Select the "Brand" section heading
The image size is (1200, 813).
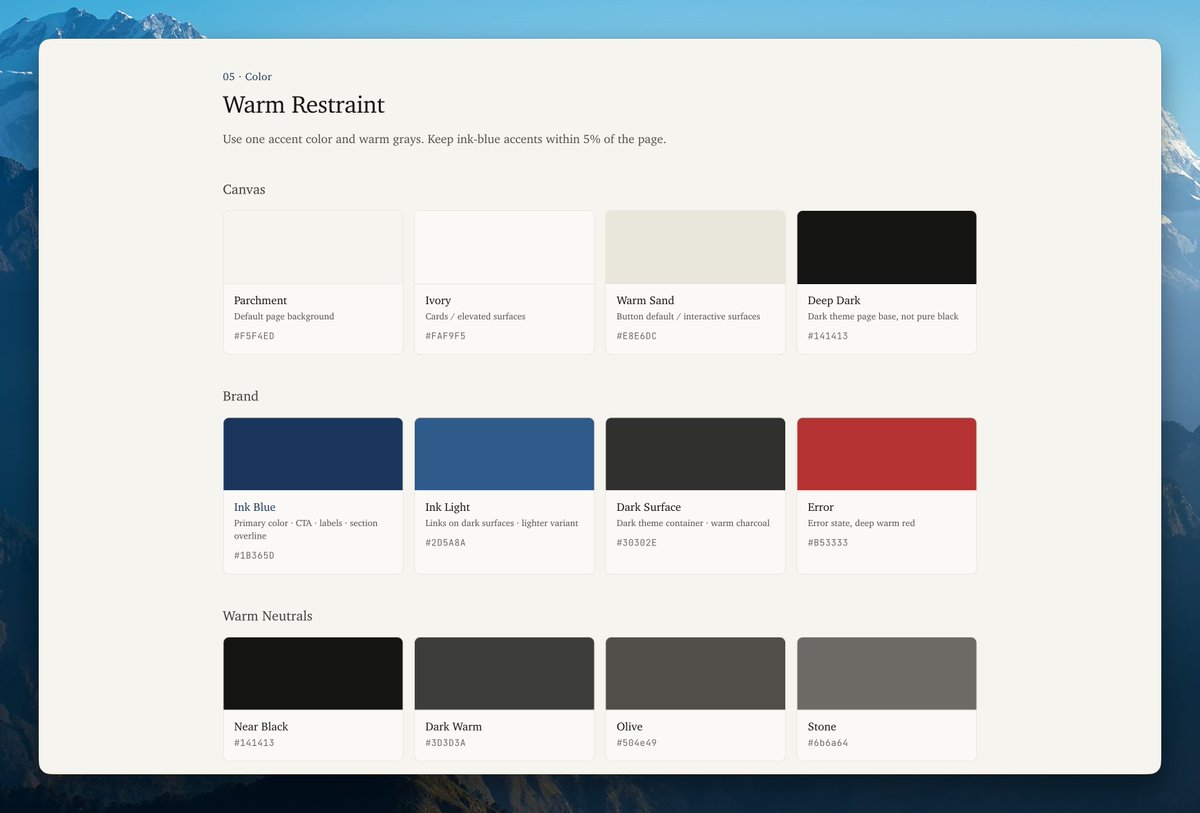241,396
